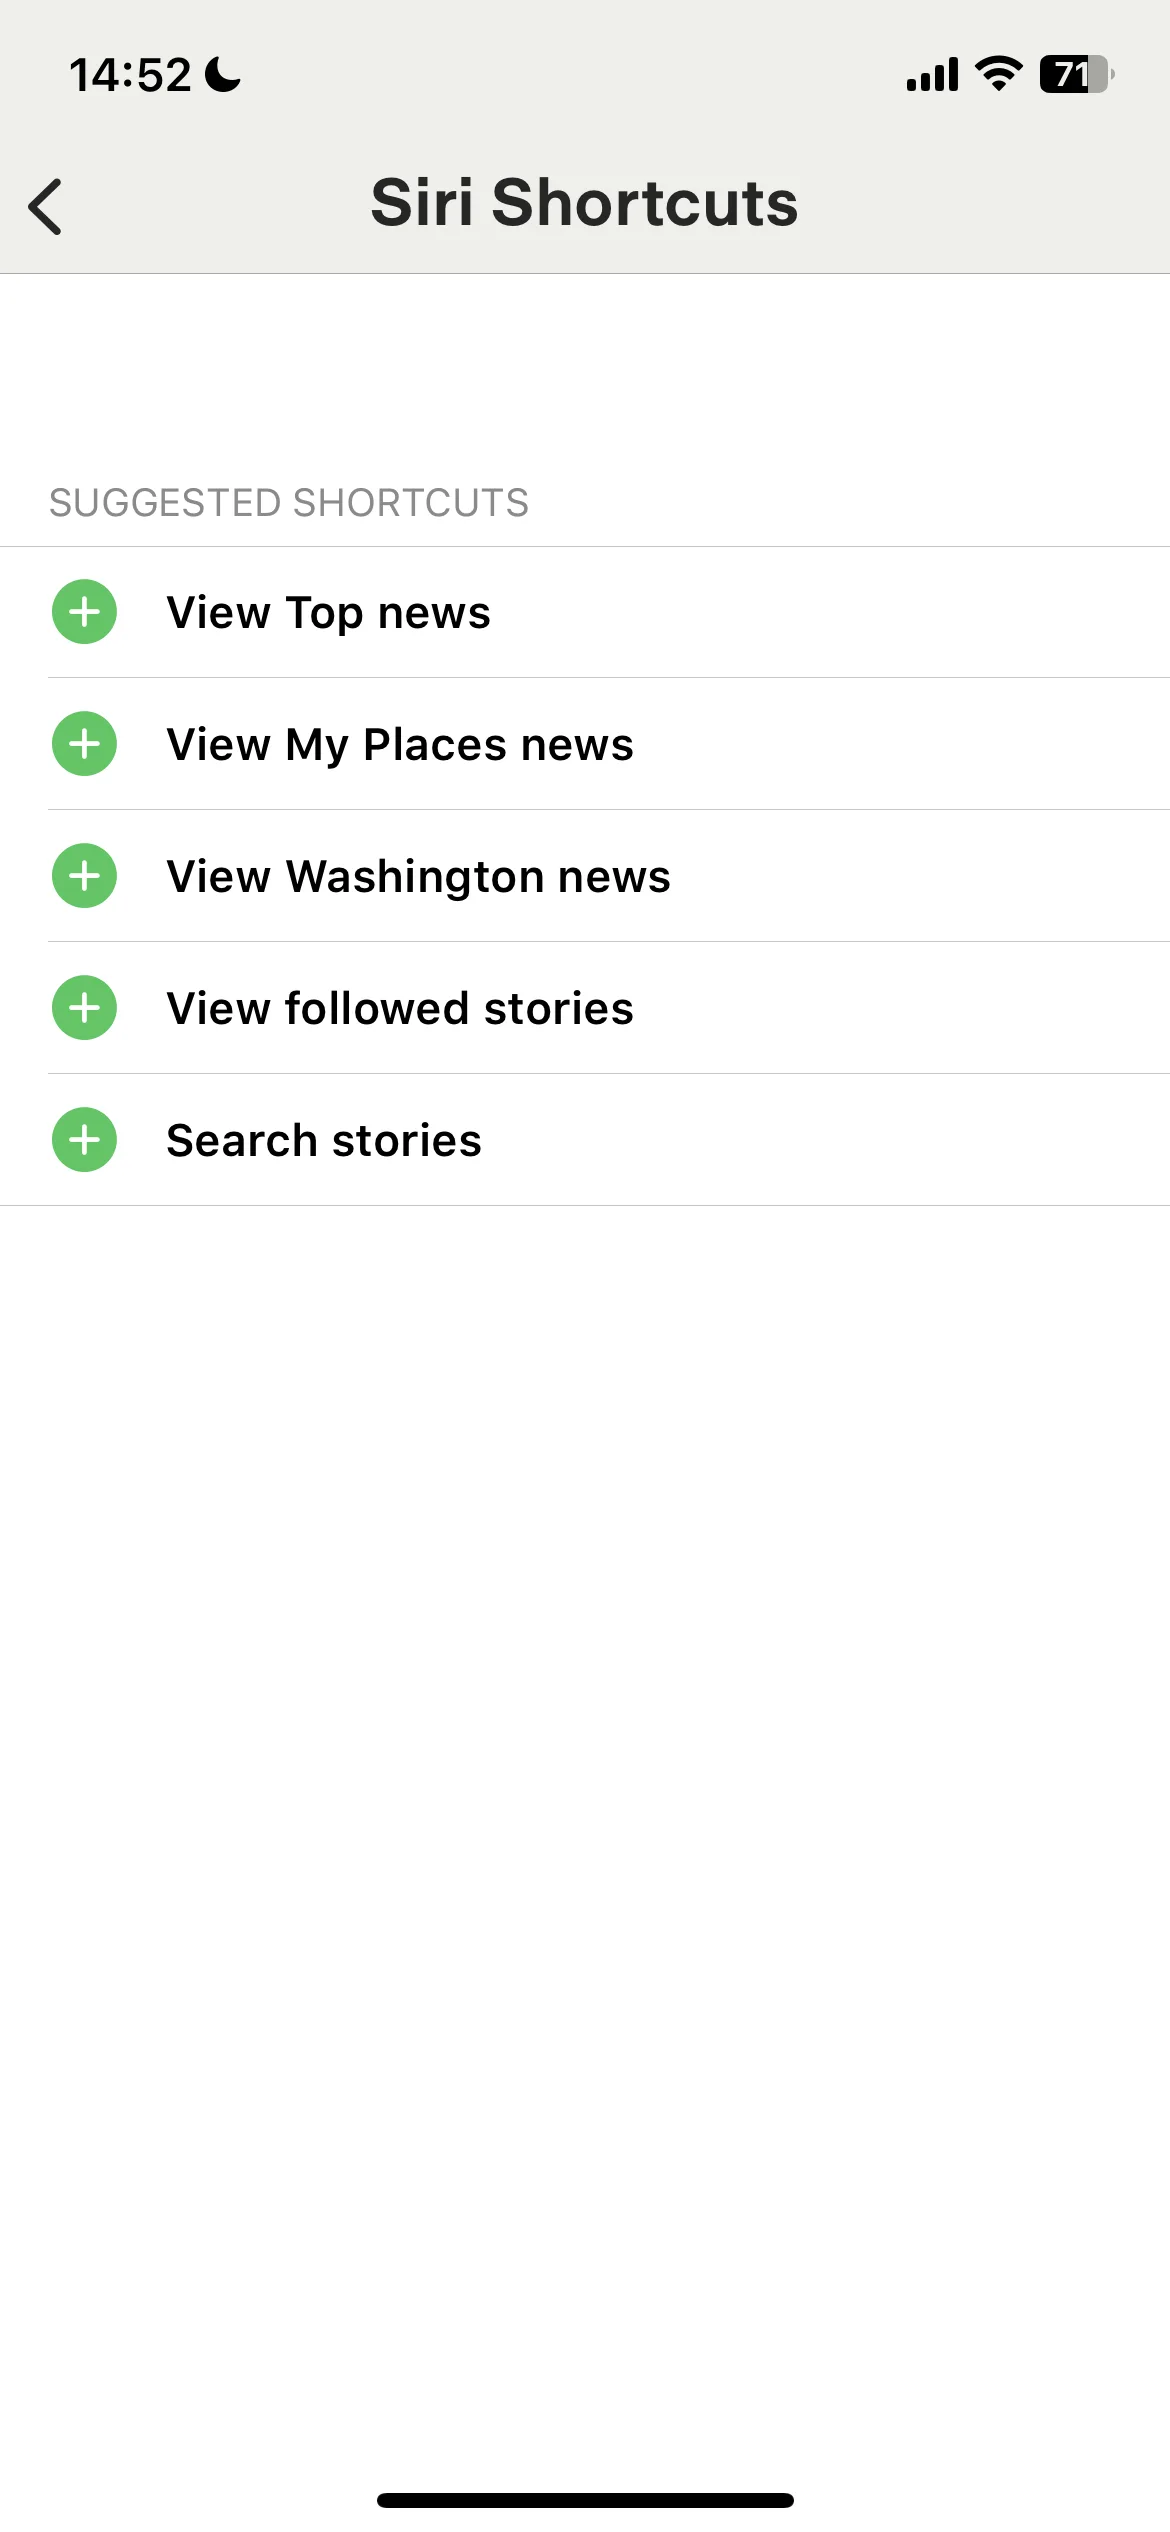
Task: Tap the battery indicator in status bar
Action: point(1077,74)
